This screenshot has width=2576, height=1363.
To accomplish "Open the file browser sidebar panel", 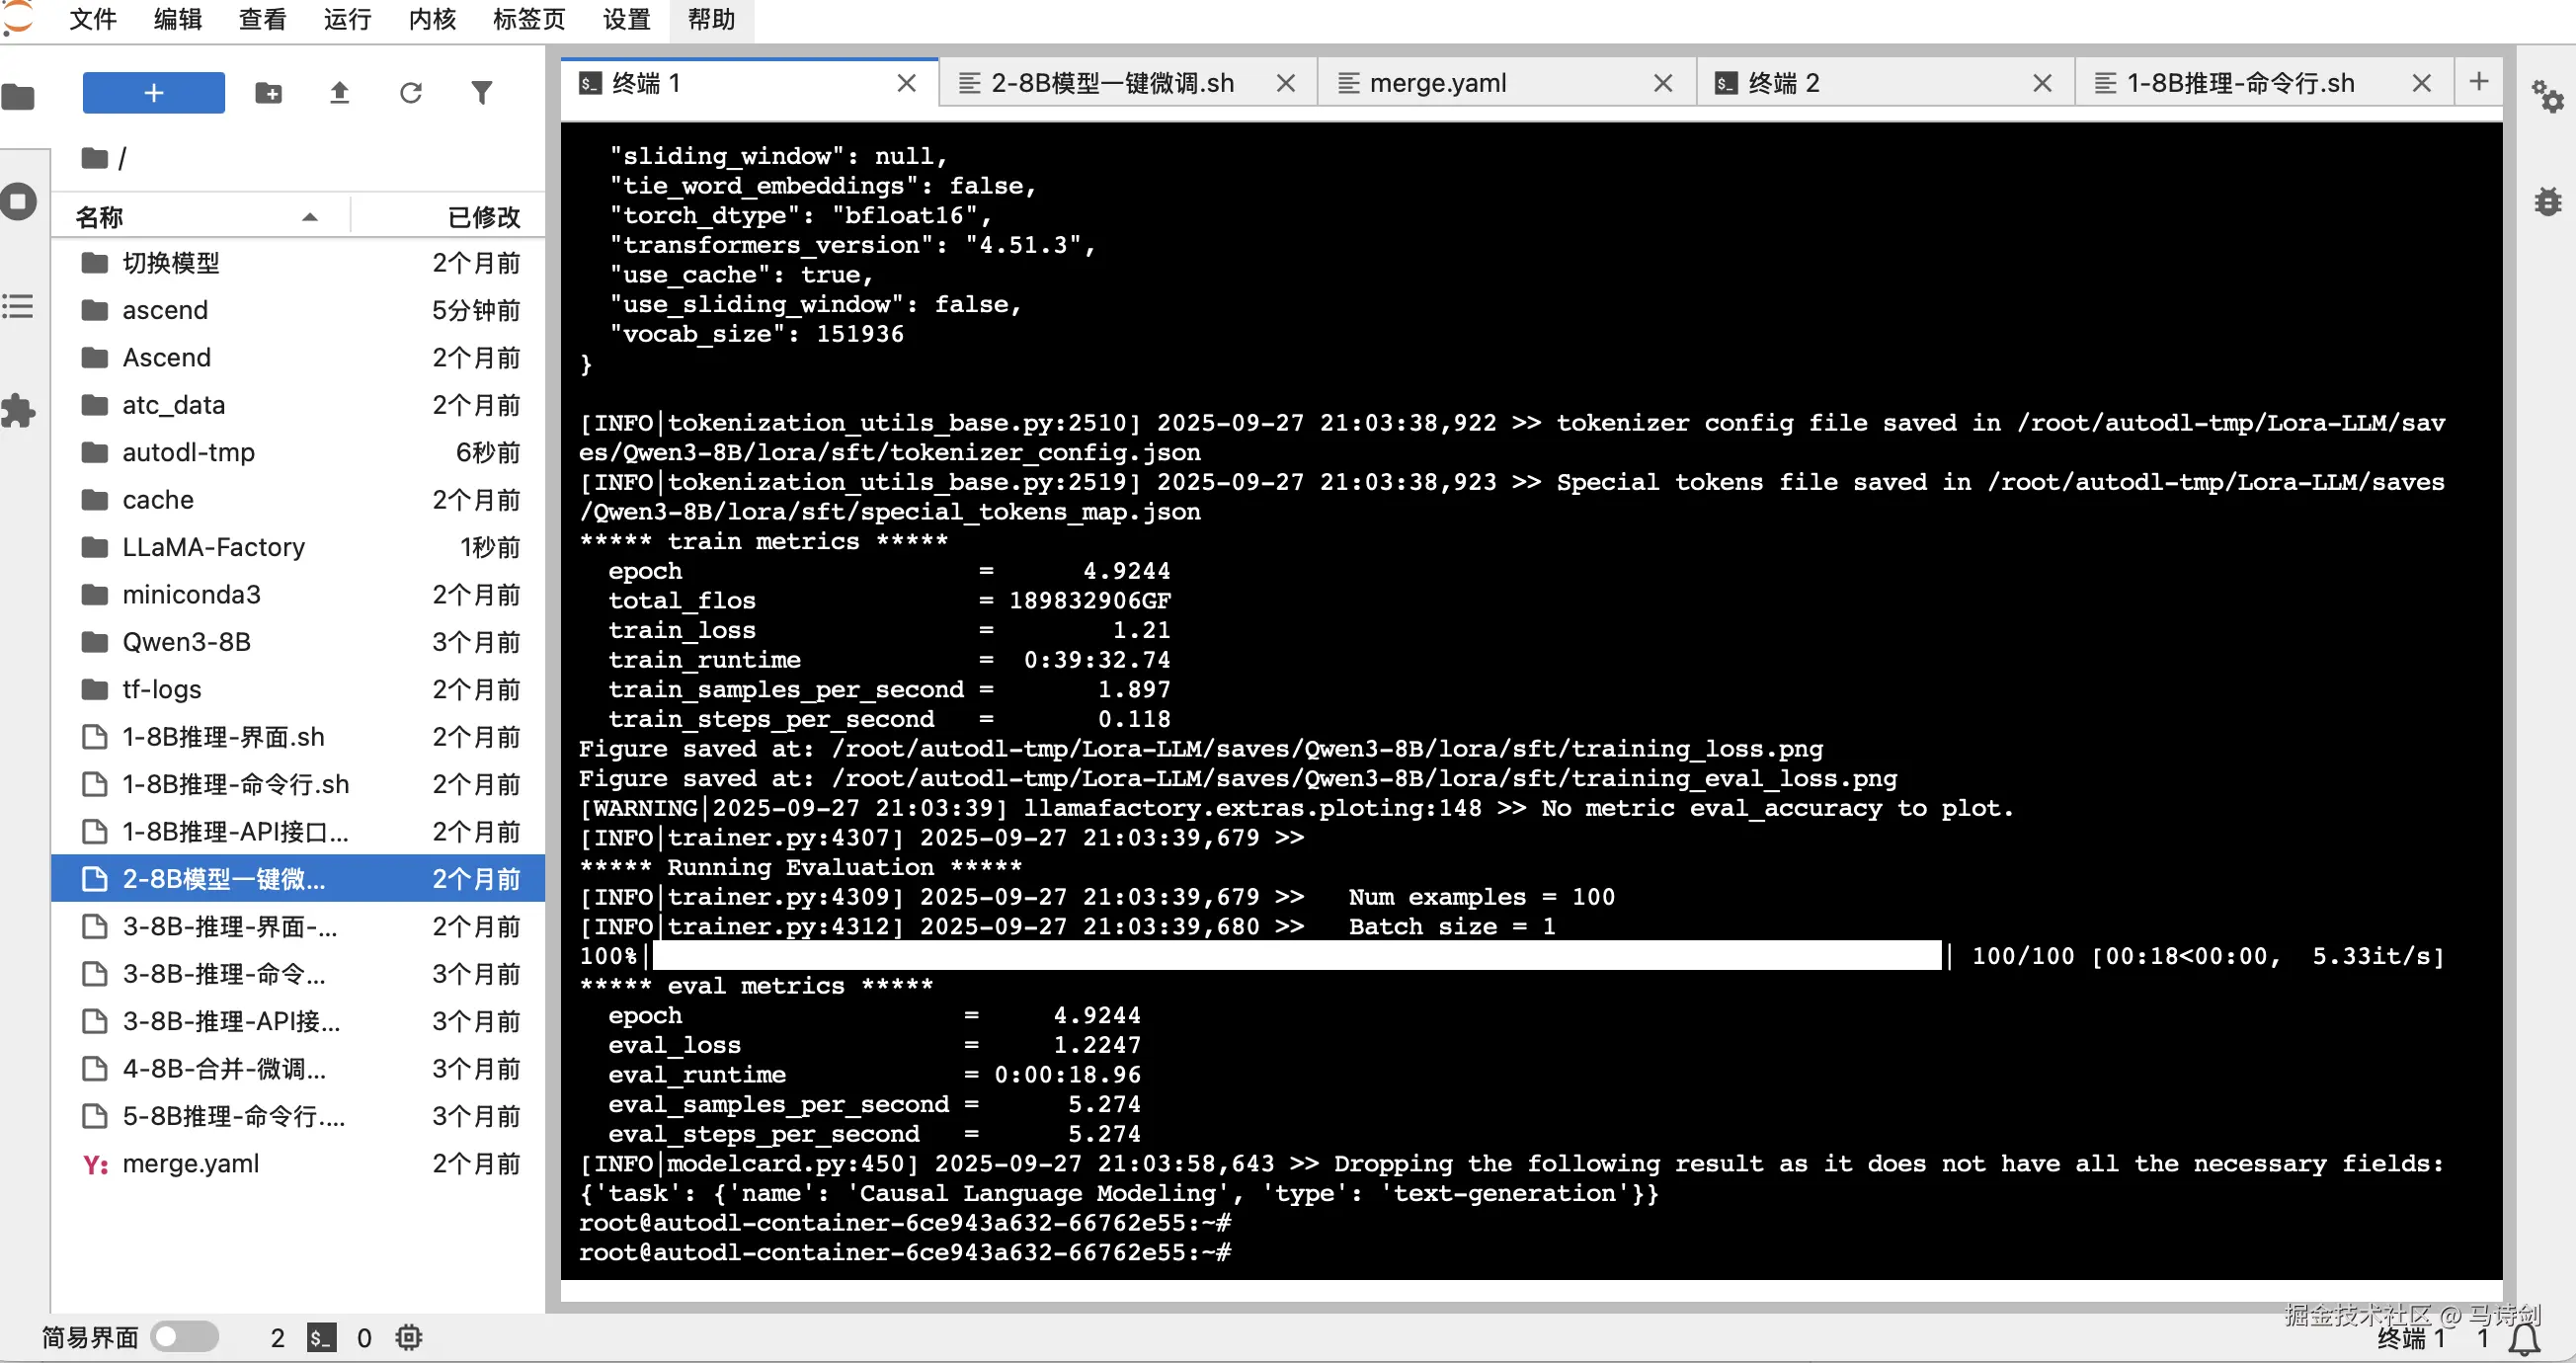I will (18, 95).
